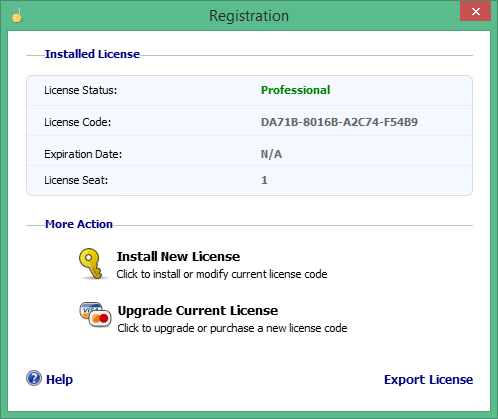Click 'Click to upgrade or purchase' description

pyautogui.click(x=232, y=328)
